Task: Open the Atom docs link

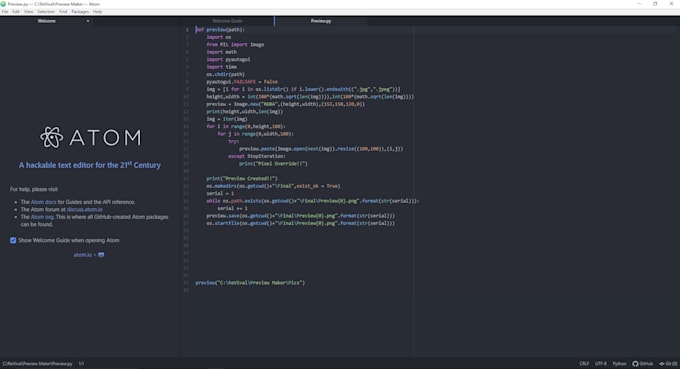Action: tap(43, 202)
